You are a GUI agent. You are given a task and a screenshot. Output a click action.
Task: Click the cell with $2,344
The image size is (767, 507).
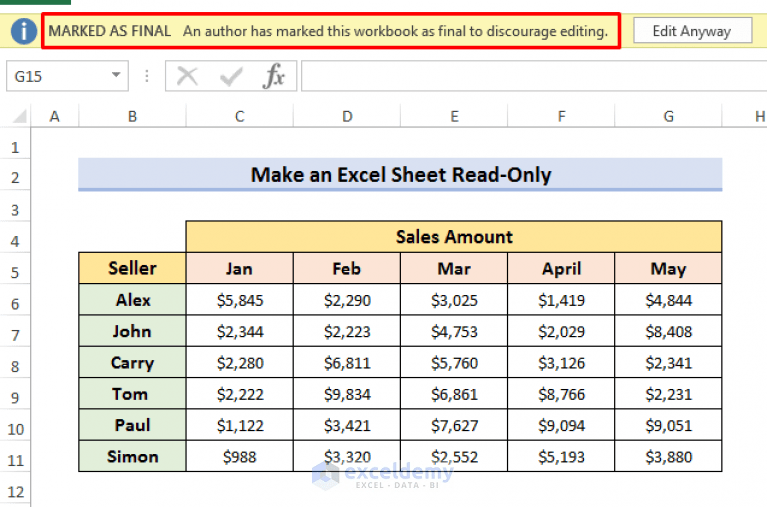pos(239,331)
